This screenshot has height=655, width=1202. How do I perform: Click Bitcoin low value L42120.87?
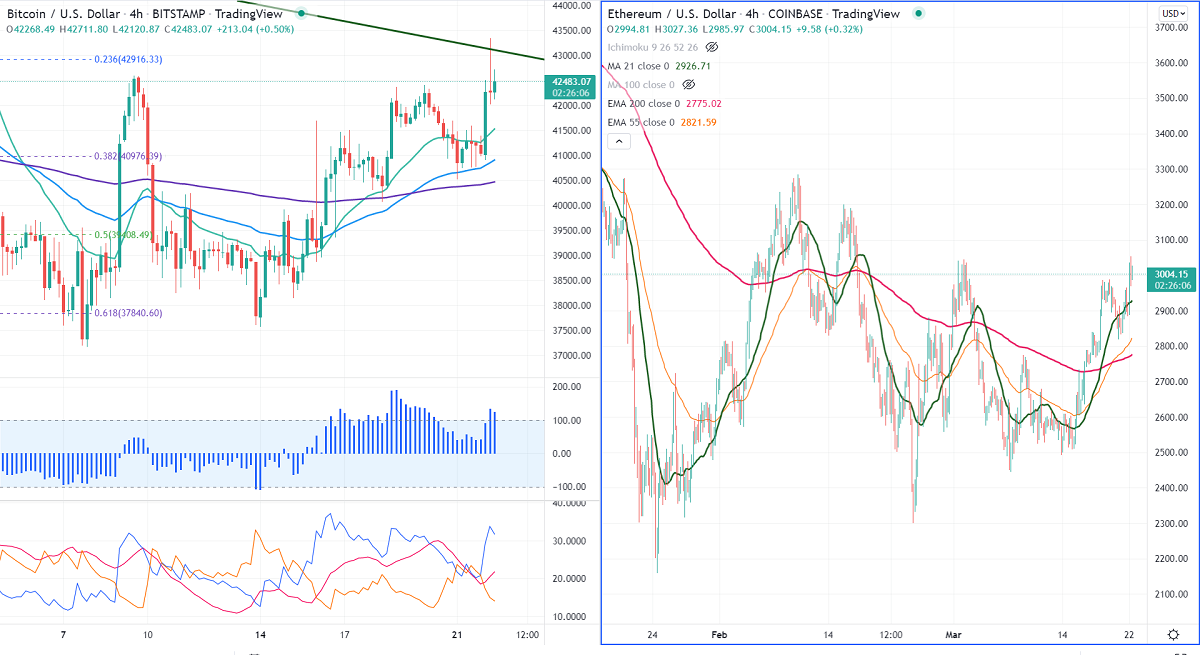(138, 29)
